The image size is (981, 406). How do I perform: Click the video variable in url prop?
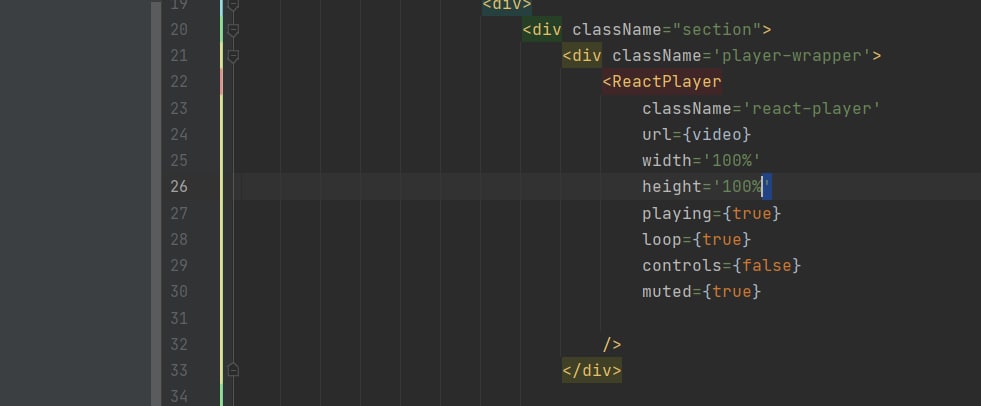click(717, 134)
